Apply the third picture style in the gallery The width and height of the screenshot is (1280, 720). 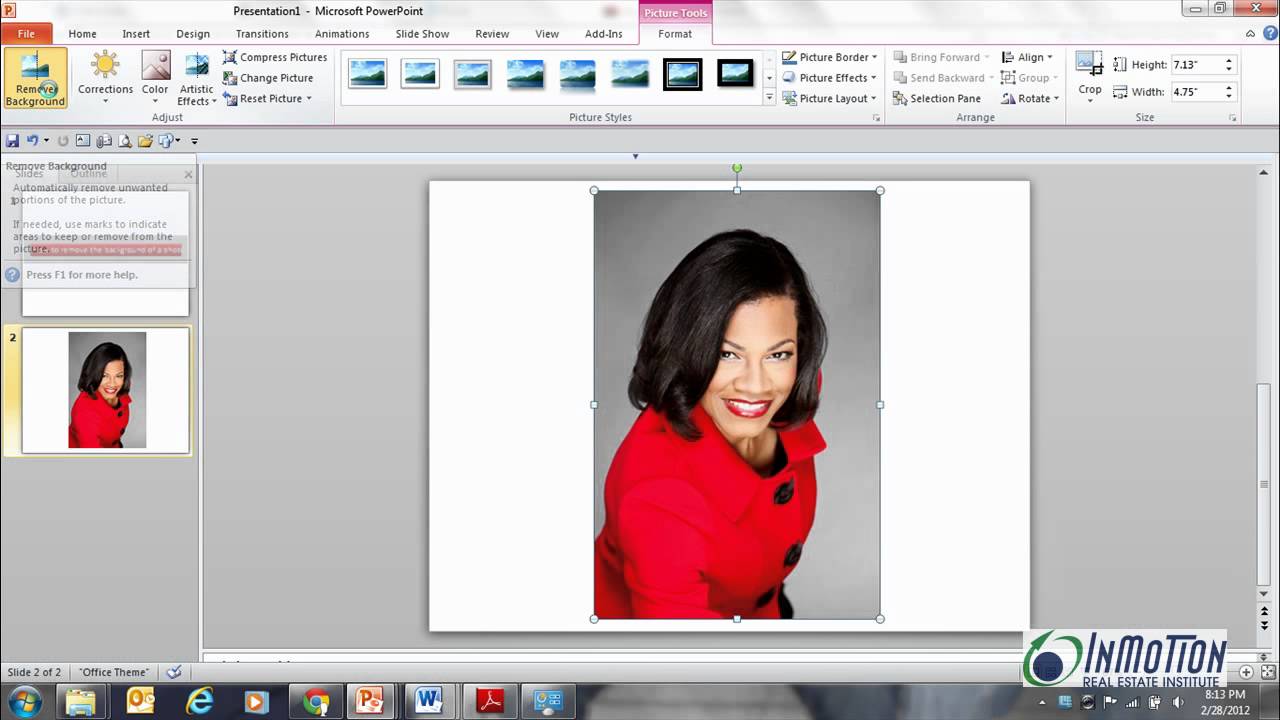coord(473,74)
